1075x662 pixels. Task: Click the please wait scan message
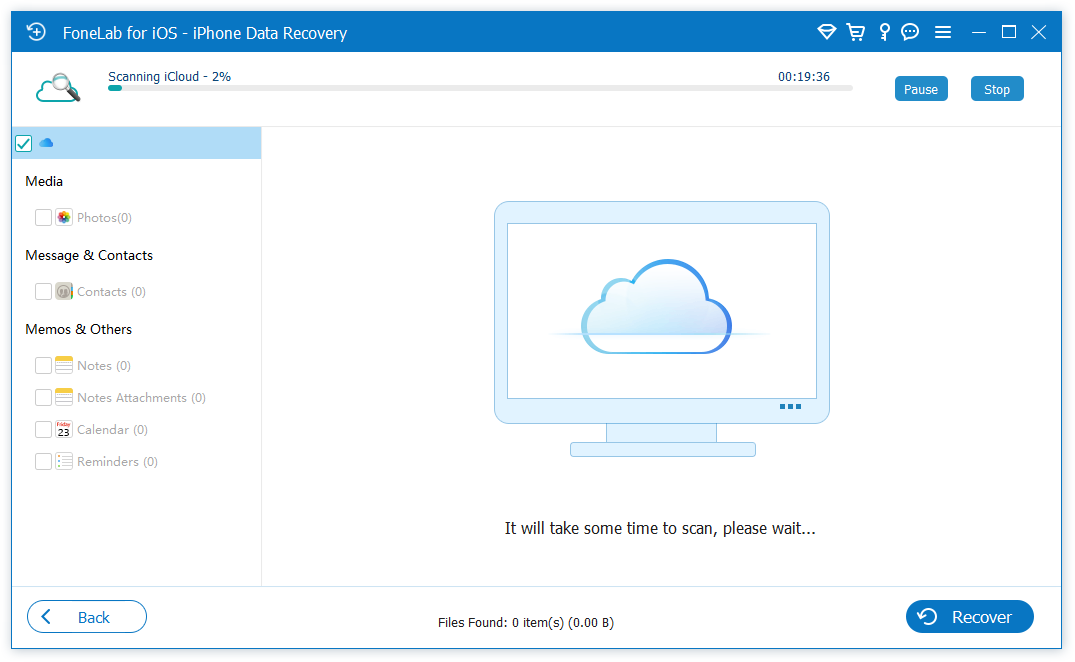pos(660,528)
